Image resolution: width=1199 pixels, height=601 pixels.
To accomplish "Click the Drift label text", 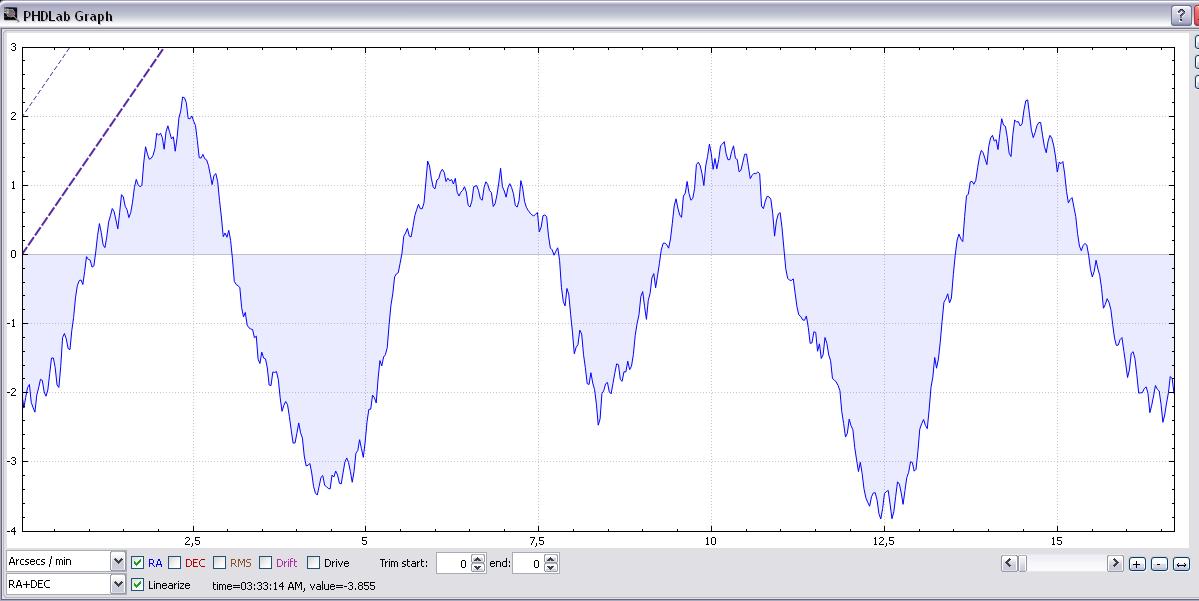I will pos(287,563).
